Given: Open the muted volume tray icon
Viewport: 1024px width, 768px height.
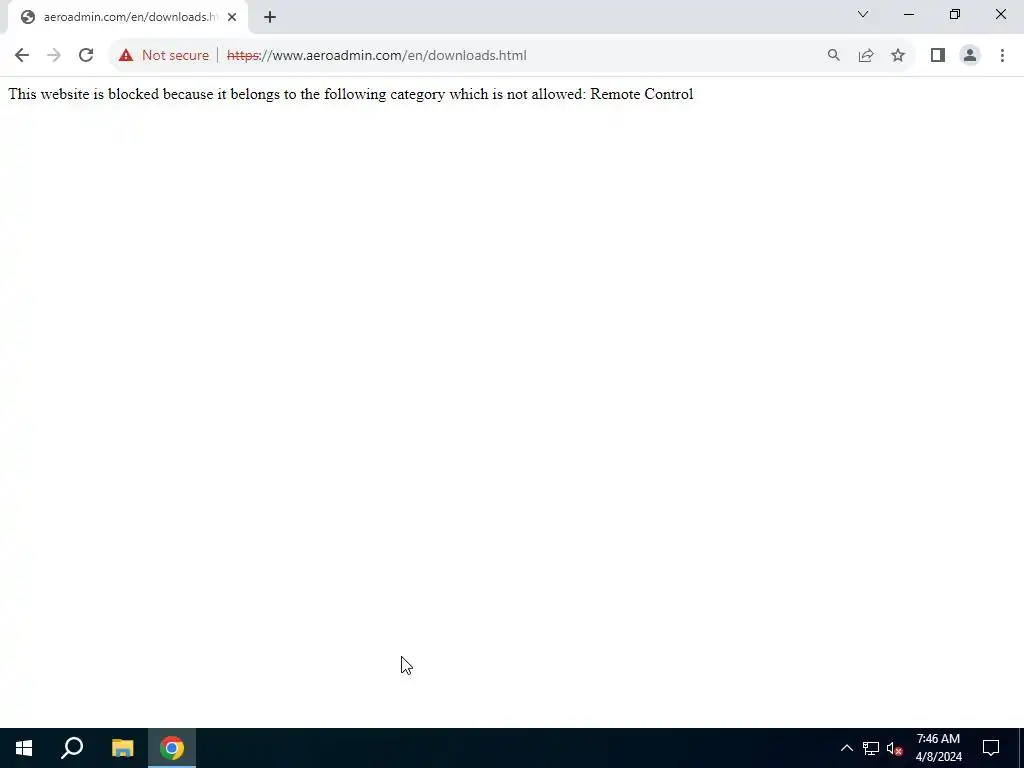Looking at the screenshot, I should [x=895, y=748].
